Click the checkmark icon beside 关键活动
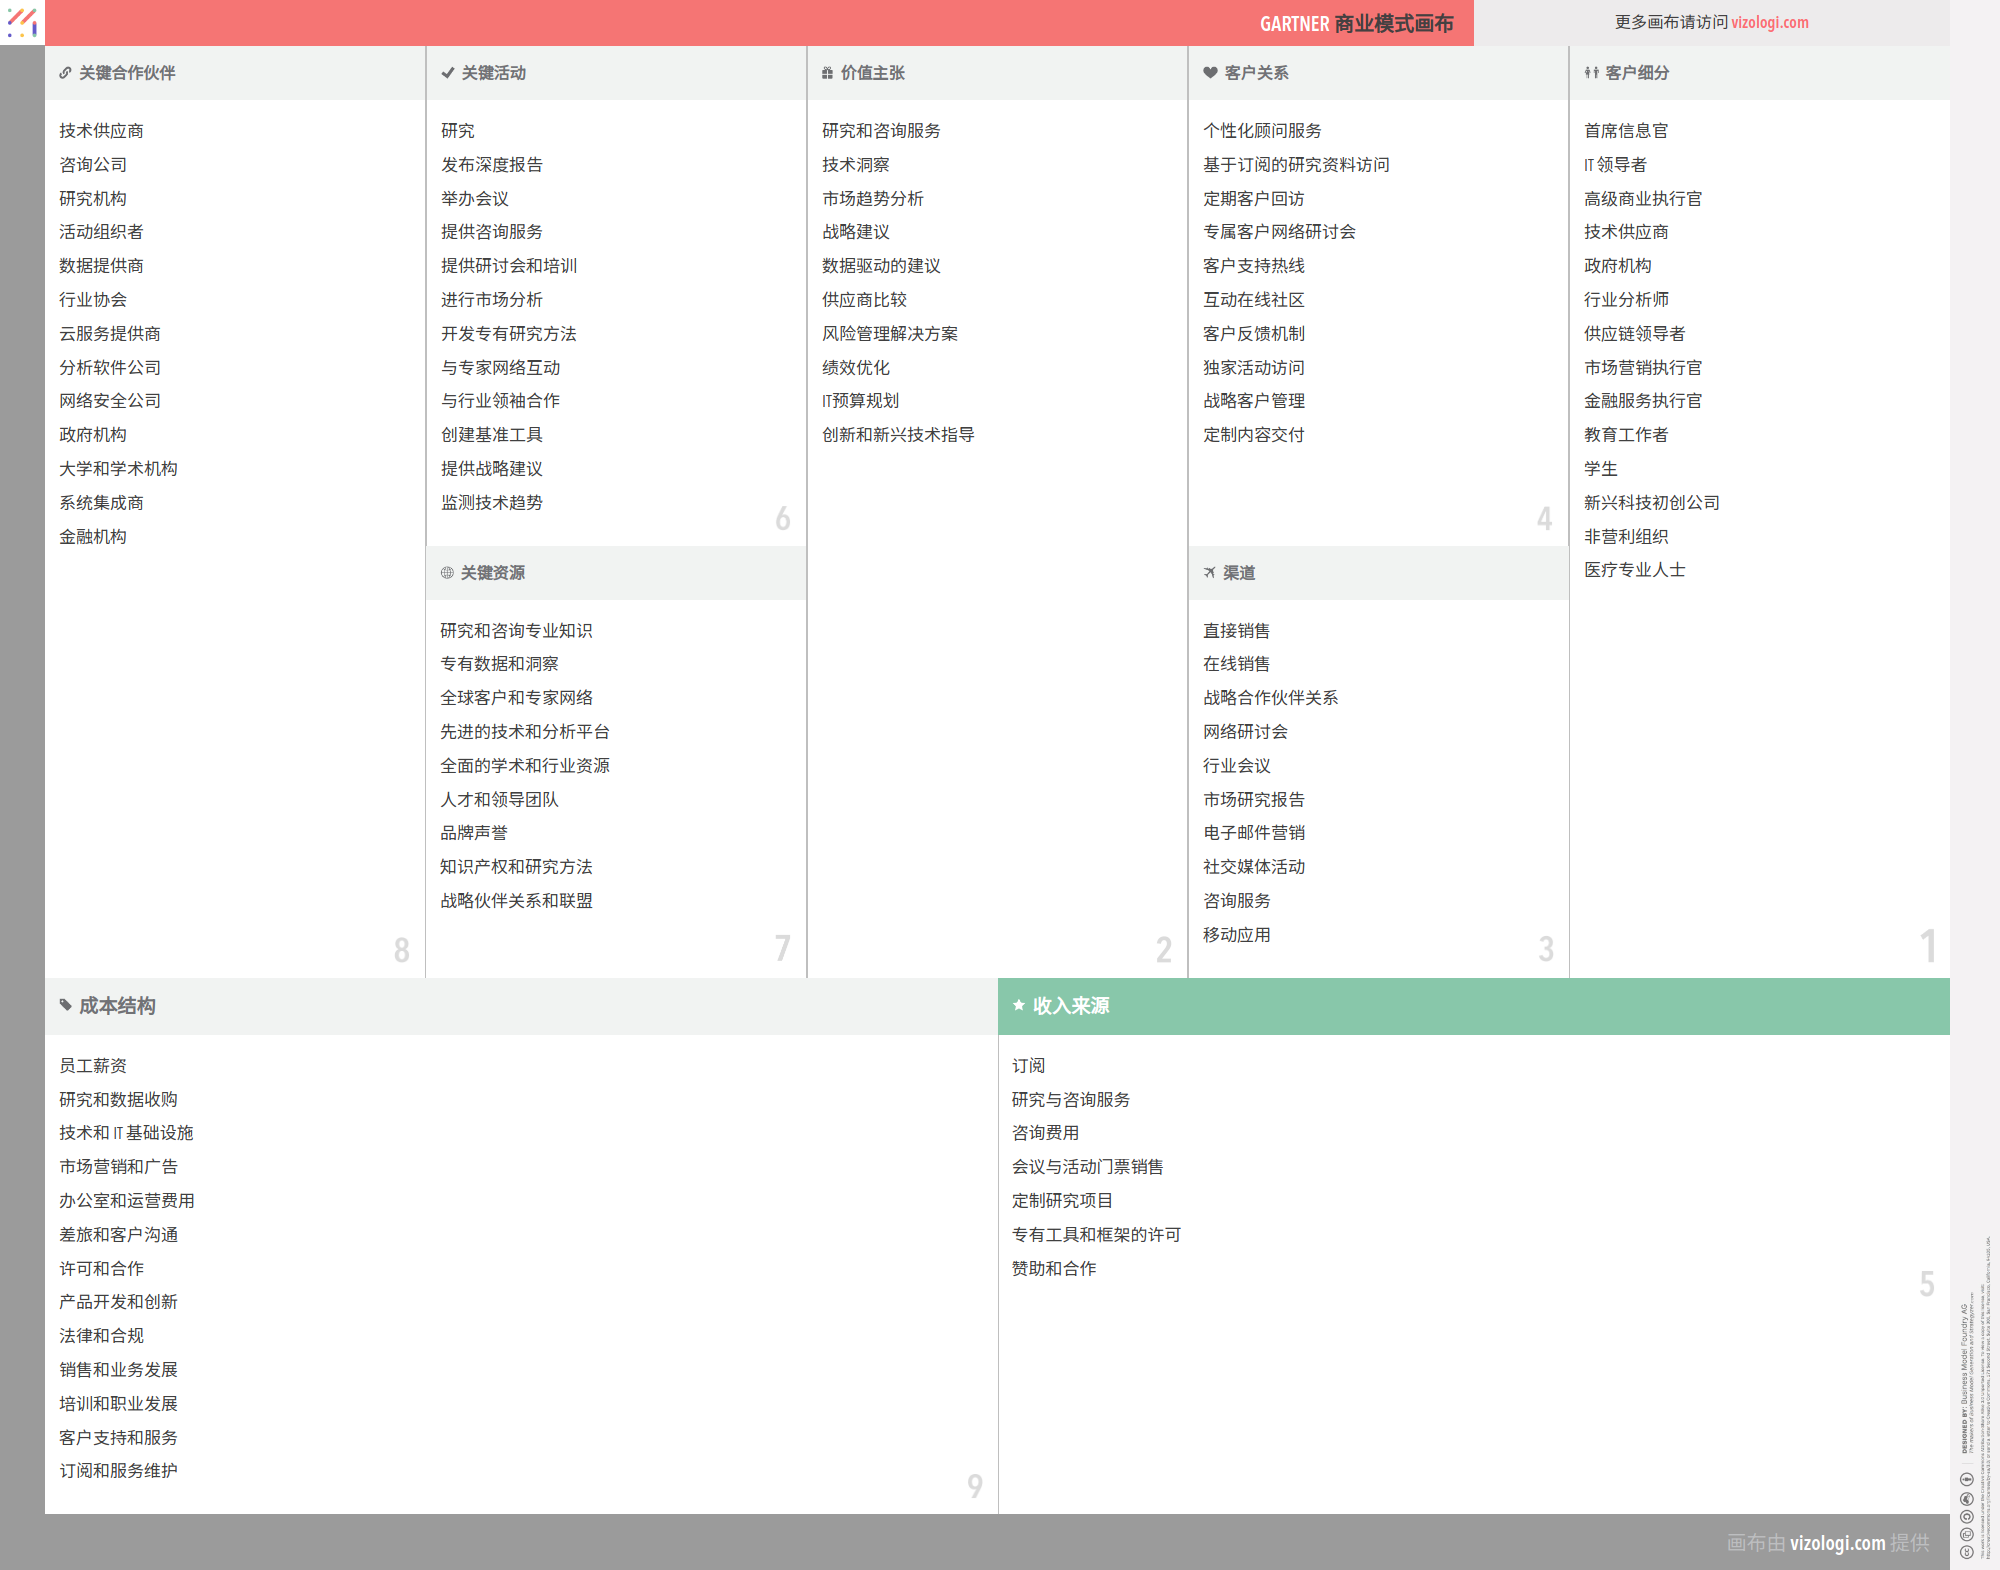2000x1570 pixels. 447,73
